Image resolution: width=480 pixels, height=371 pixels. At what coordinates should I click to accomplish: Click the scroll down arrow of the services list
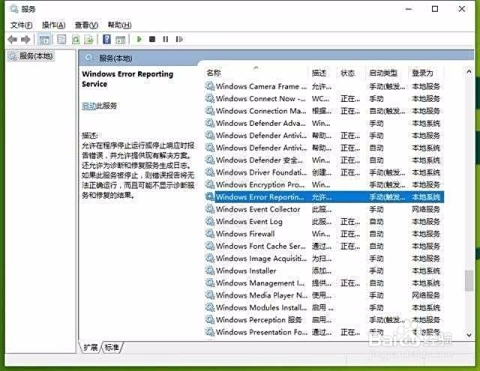469,335
